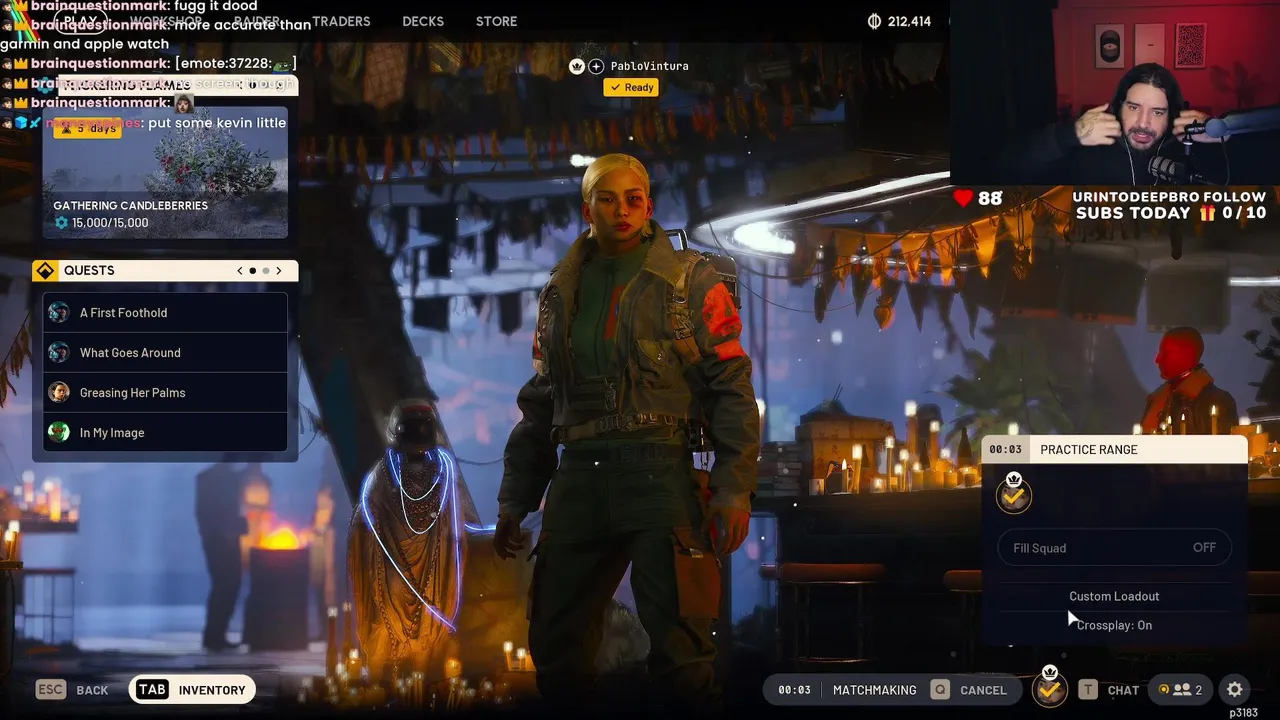Go to previous quests page arrow
Screen dimensions: 1280x720
click(x=240, y=271)
